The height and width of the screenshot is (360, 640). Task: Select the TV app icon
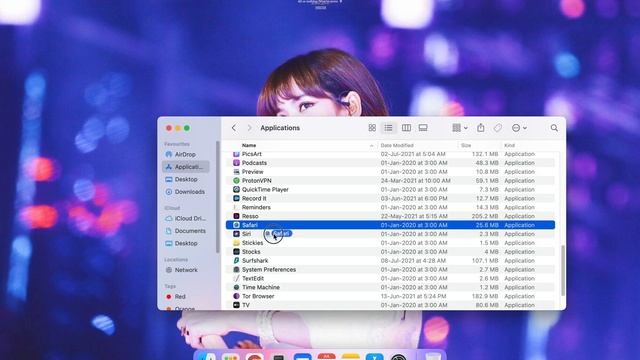click(236, 305)
